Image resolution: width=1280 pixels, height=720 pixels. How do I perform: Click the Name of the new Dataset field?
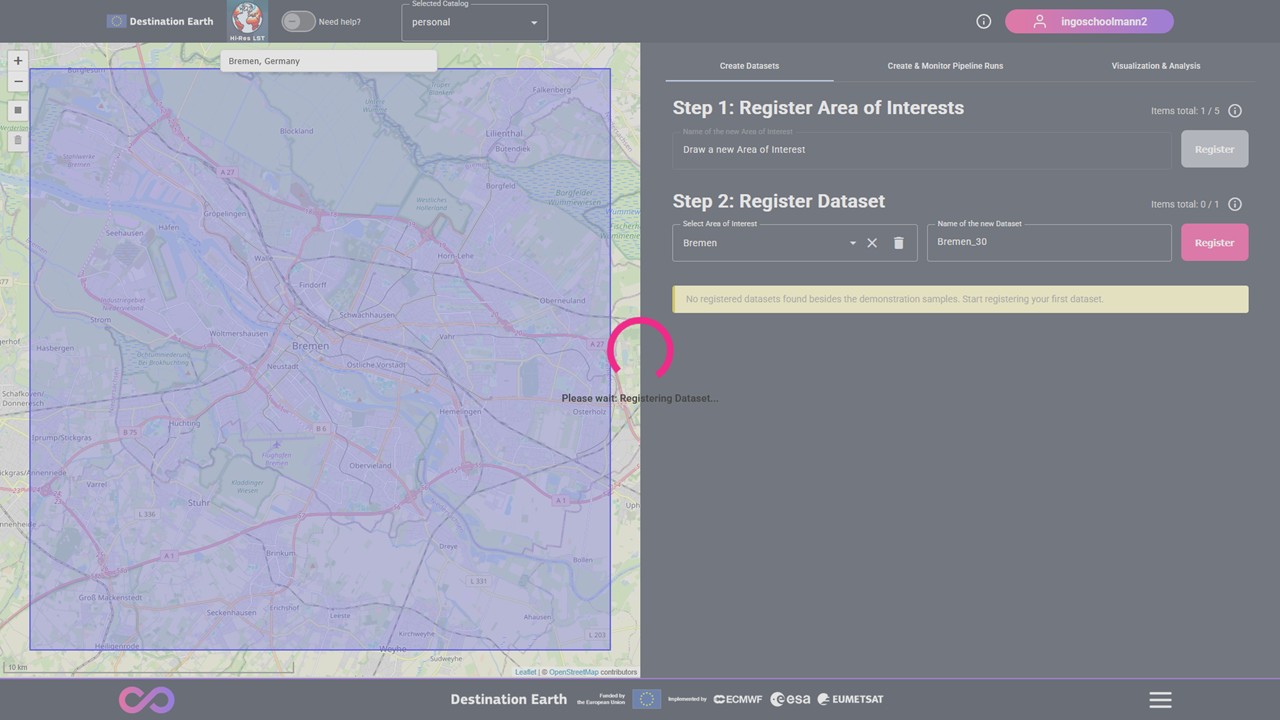pyautogui.click(x=1048, y=243)
